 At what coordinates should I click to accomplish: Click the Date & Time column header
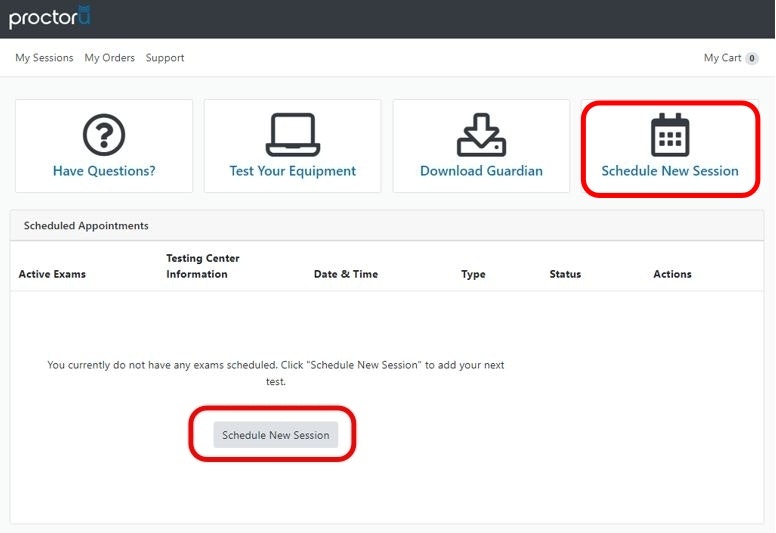tap(345, 274)
